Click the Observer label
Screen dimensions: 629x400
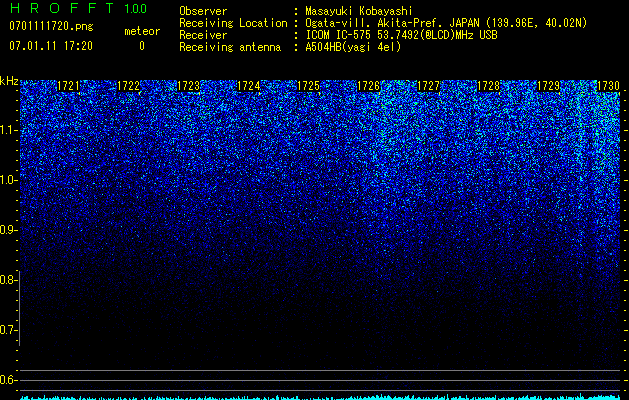203,11
